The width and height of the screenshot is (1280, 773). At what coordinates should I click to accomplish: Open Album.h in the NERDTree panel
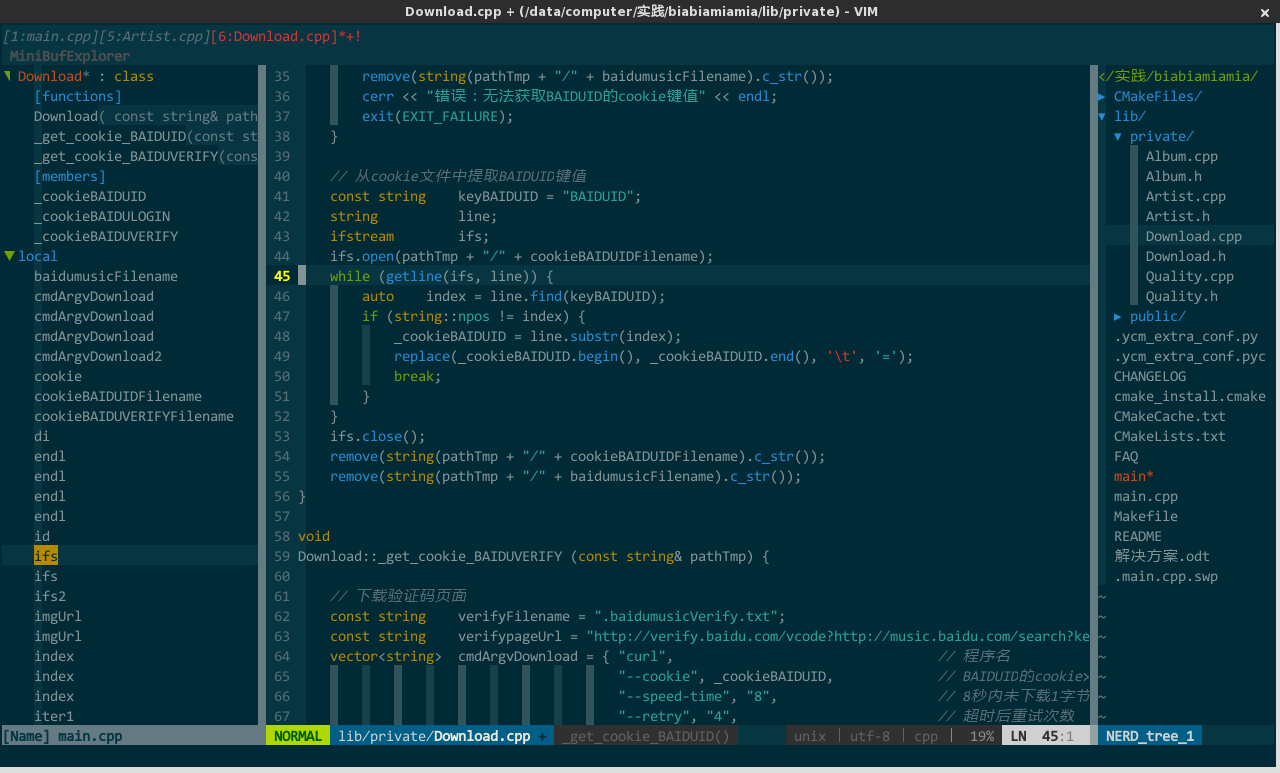click(1173, 176)
